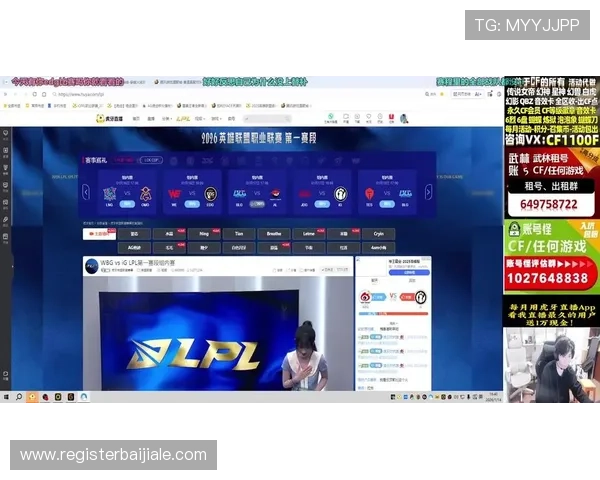Click the streamer avatar beside WBG vs iG title
The image size is (600, 480).
pos(92,266)
